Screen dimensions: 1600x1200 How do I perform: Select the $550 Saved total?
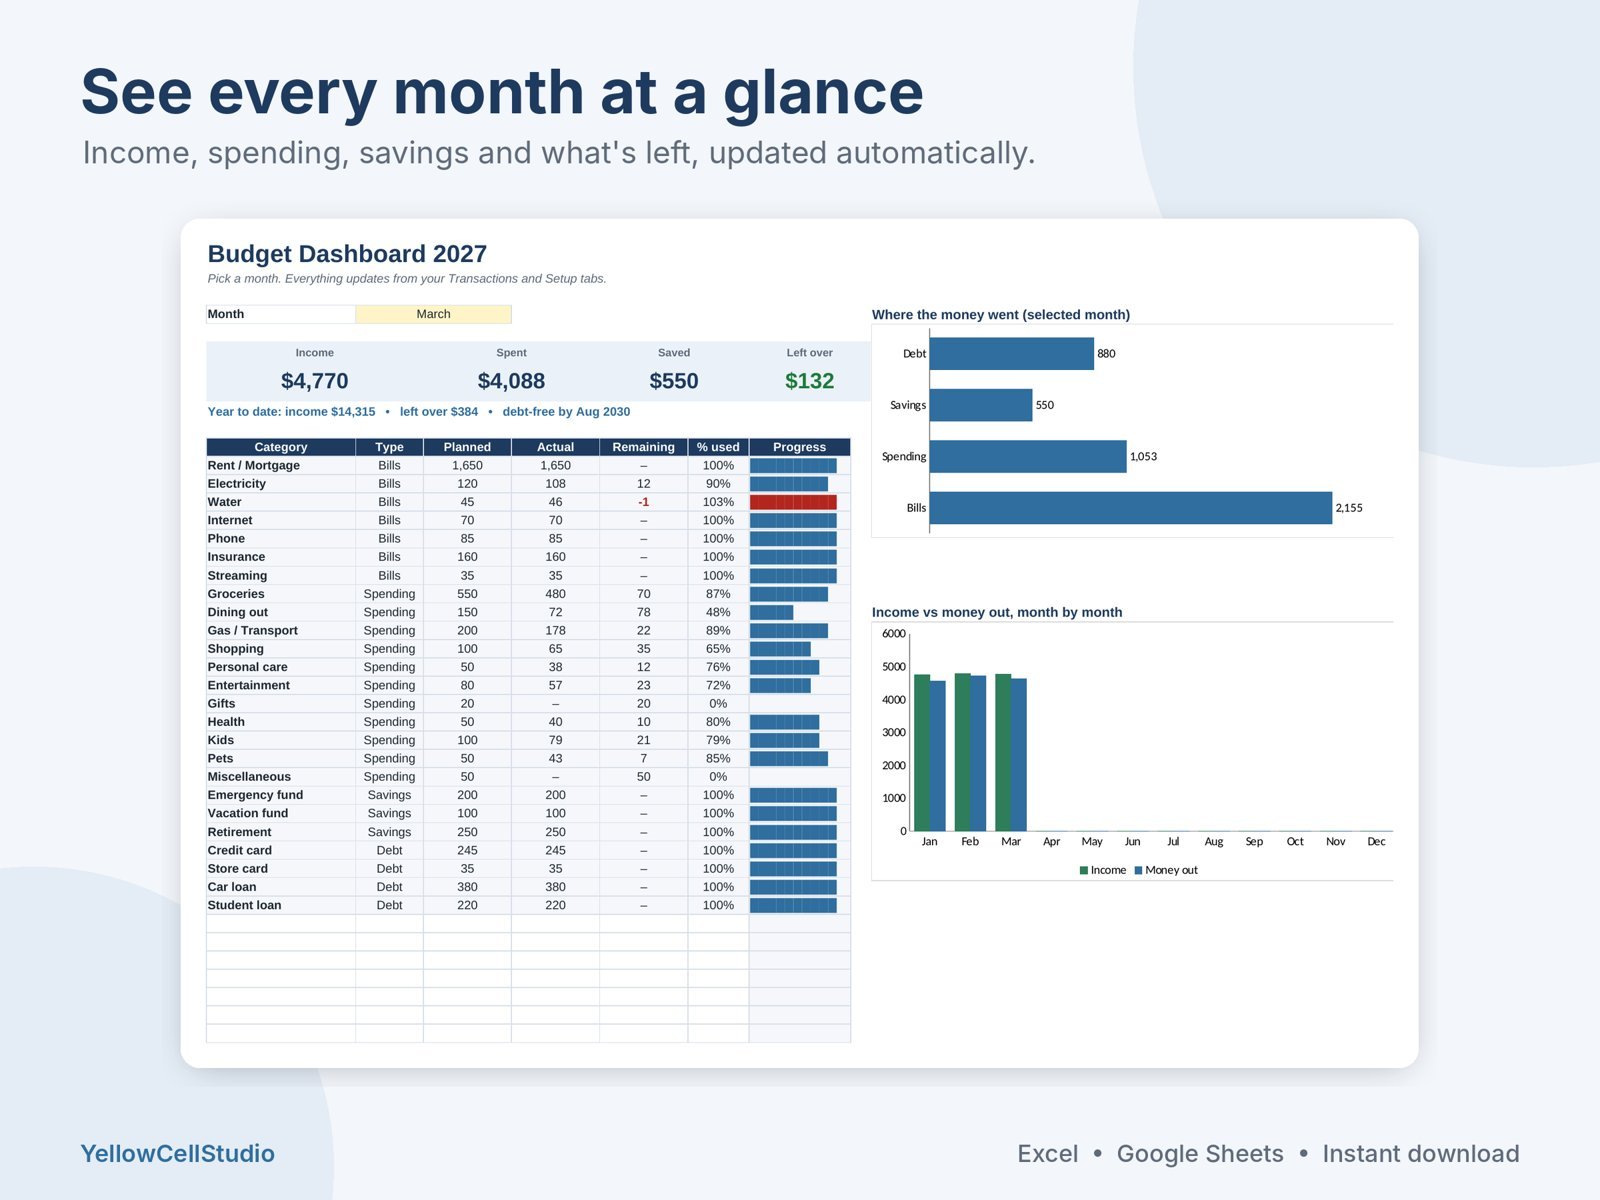click(674, 381)
